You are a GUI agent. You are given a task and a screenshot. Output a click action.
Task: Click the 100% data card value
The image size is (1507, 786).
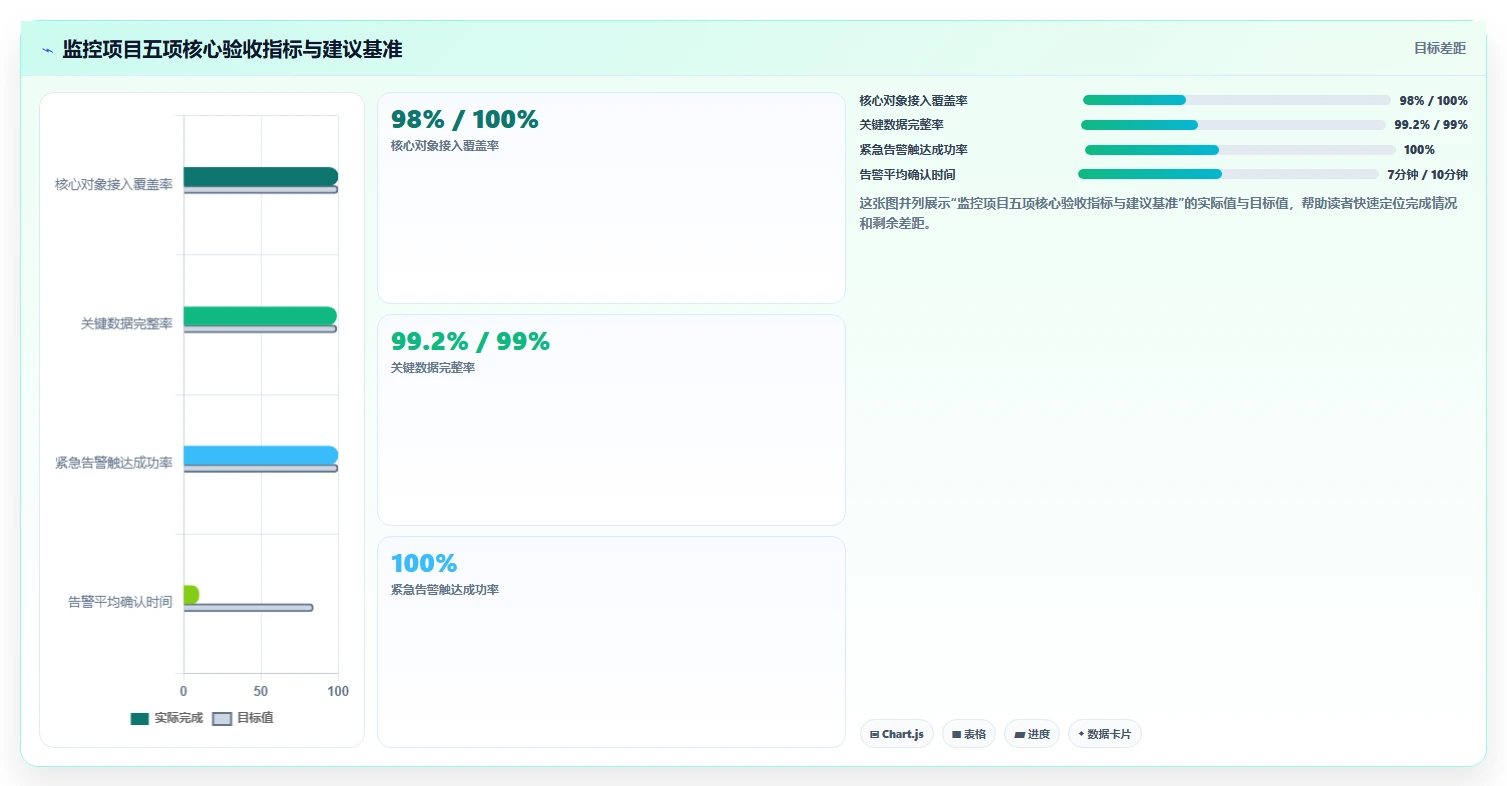[x=423, y=563]
